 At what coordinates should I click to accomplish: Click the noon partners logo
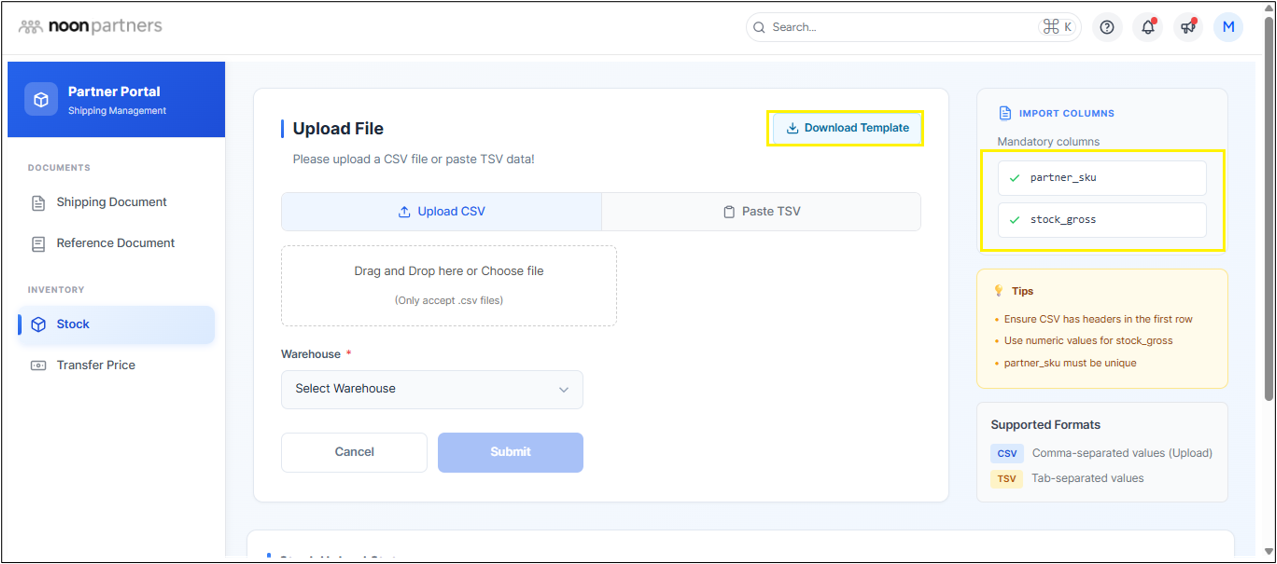click(x=91, y=27)
